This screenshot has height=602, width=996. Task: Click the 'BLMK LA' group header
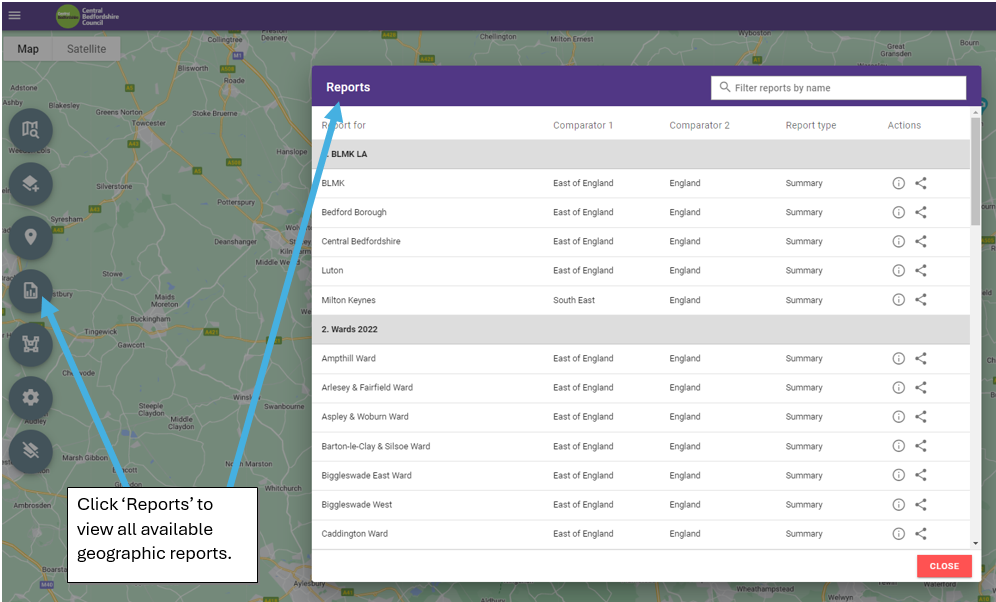tap(641, 154)
